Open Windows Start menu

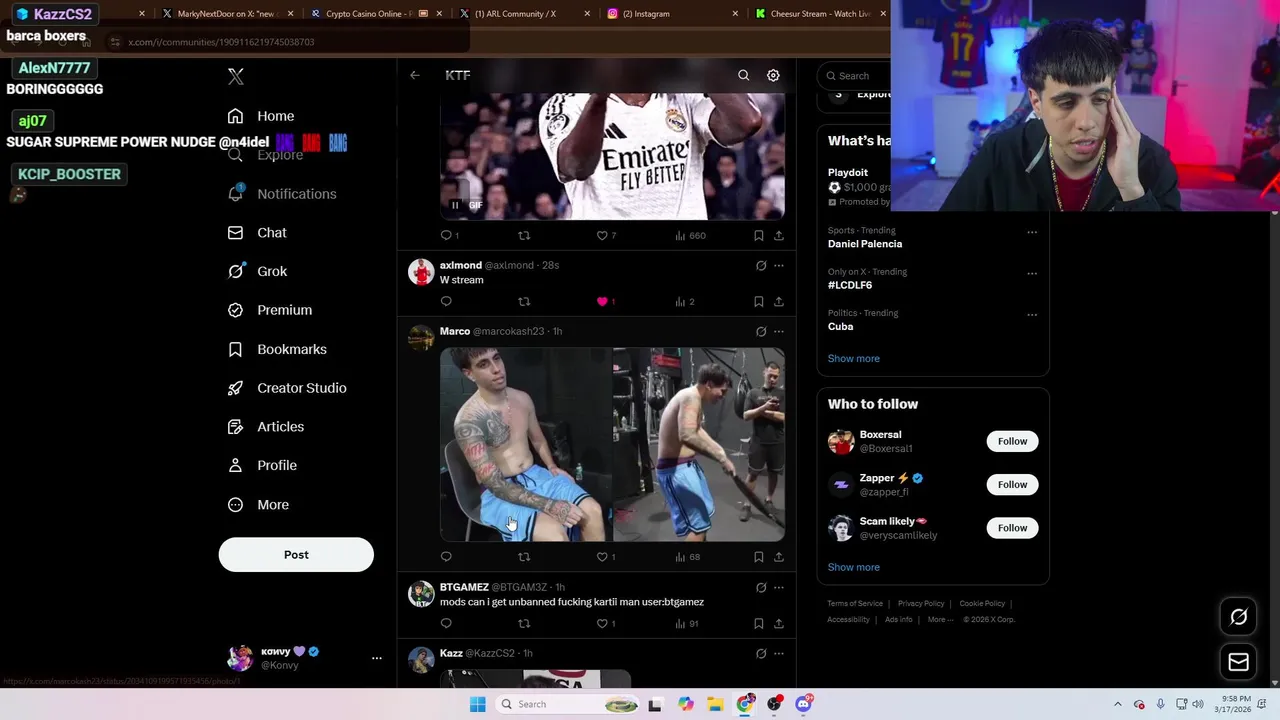(x=478, y=704)
